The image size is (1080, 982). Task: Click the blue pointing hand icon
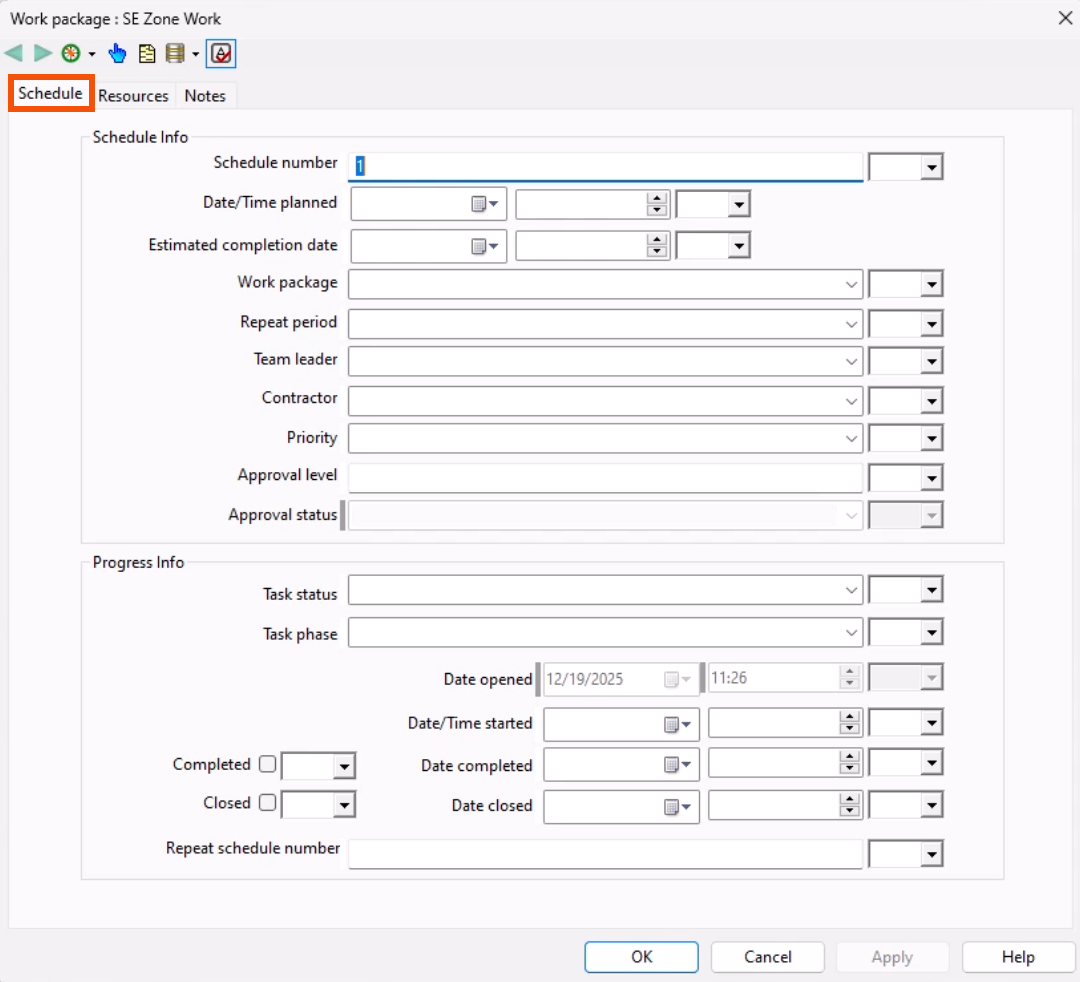118,53
